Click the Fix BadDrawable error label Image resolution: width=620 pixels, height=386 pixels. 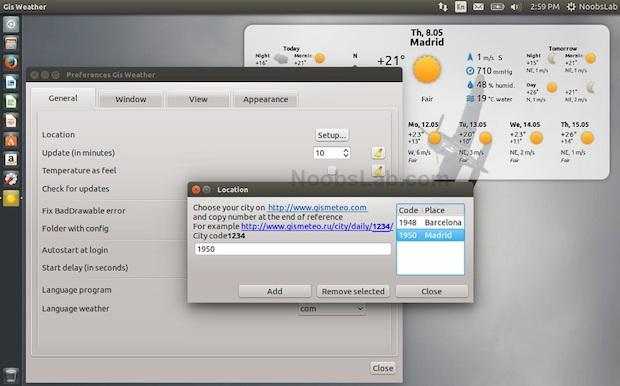tap(83, 211)
